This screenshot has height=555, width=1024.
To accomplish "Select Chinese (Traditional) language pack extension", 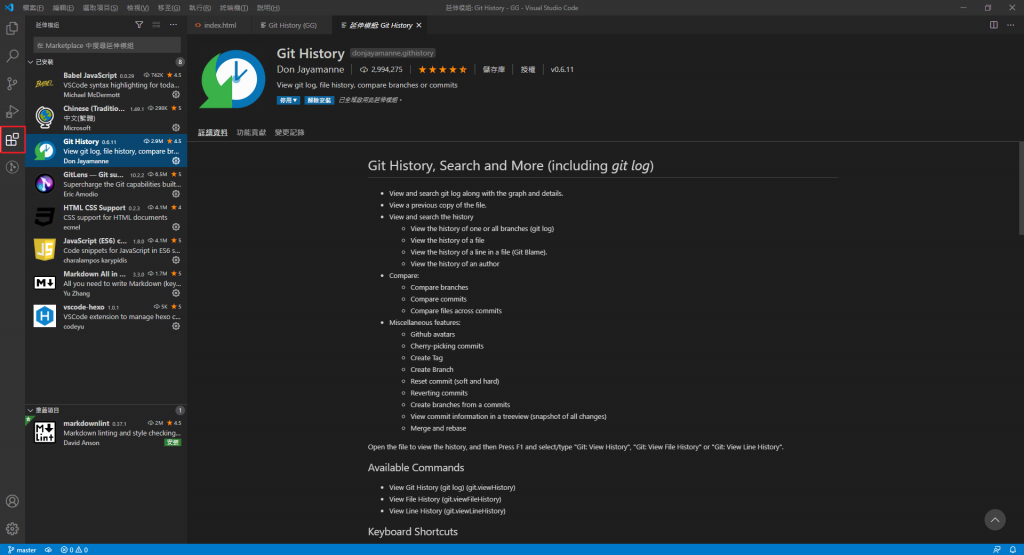I will (x=106, y=118).
